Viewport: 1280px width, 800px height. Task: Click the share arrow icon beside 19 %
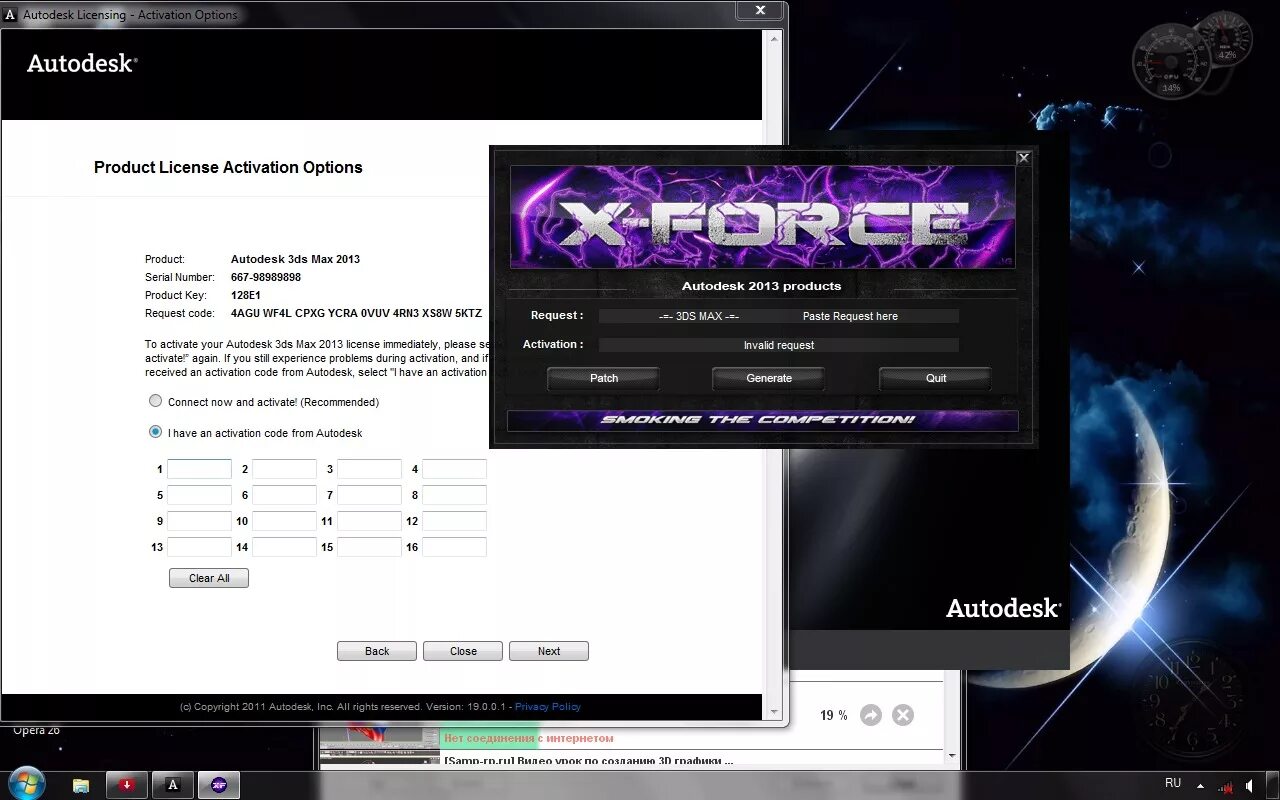pos(871,715)
